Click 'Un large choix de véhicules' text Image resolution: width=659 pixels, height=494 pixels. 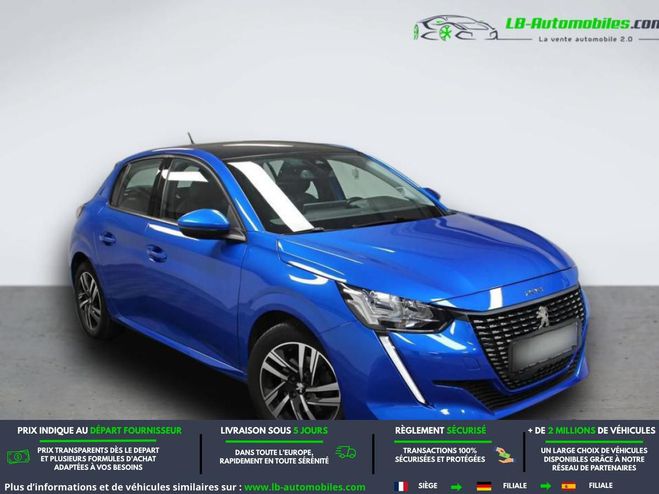coord(594,459)
